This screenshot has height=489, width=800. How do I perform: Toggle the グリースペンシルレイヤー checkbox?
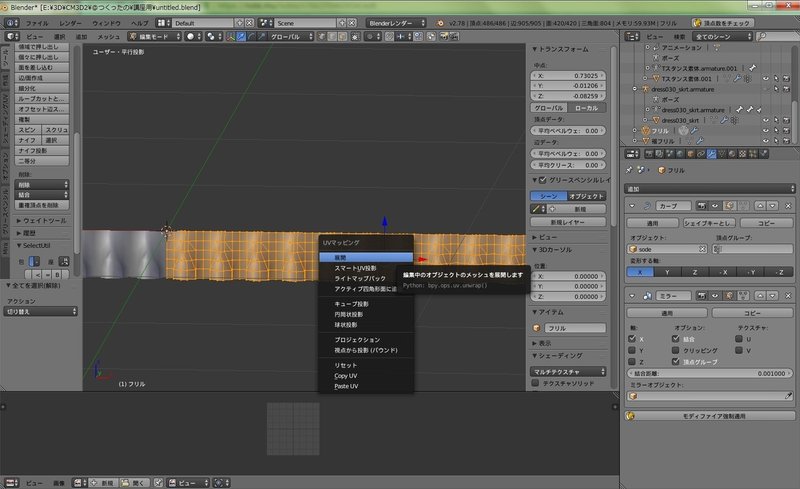543,180
